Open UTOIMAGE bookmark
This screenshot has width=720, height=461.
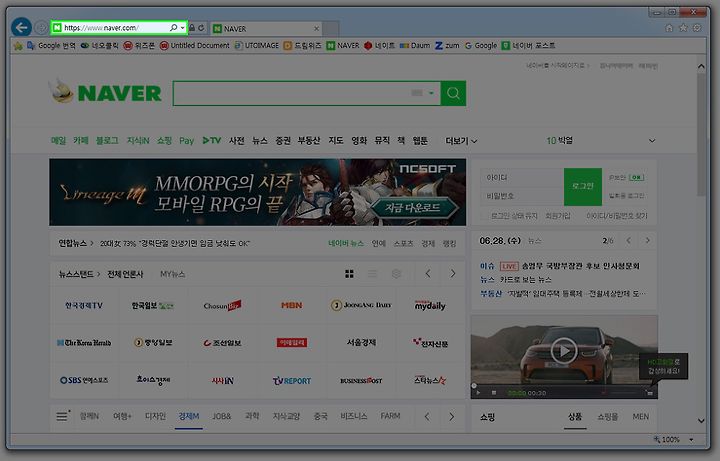(257, 45)
